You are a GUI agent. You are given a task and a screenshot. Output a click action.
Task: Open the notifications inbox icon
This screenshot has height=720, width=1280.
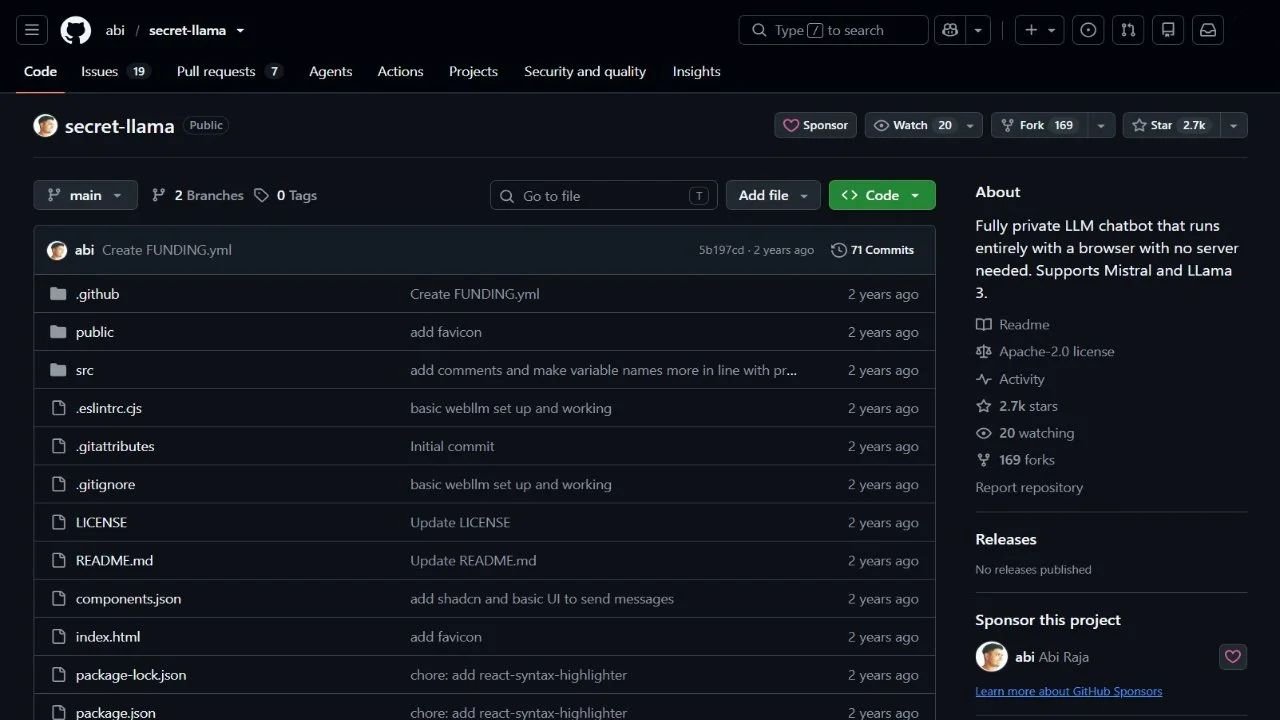point(1208,30)
